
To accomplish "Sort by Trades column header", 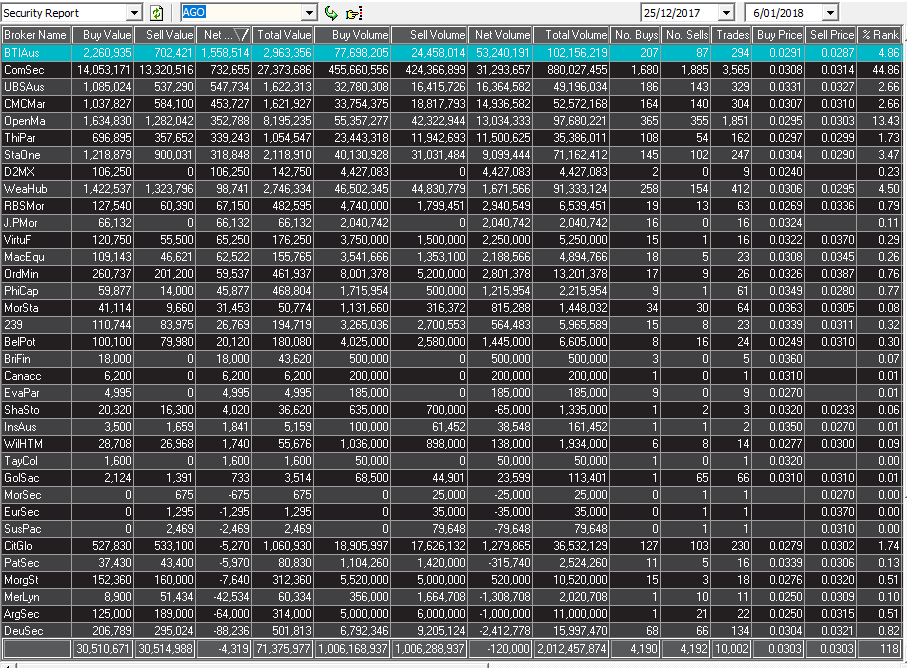I will click(732, 35).
